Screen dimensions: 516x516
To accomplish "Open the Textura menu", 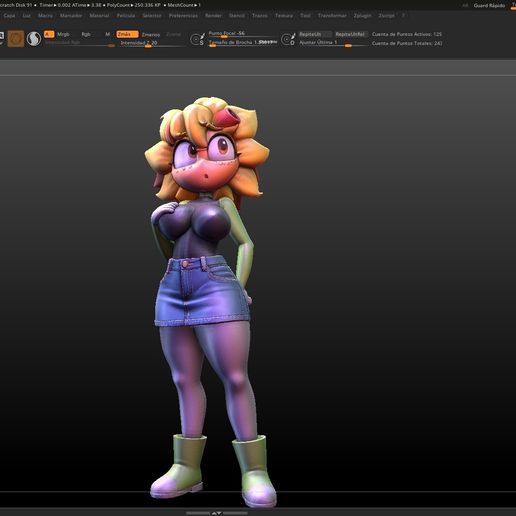I will click(x=284, y=15).
